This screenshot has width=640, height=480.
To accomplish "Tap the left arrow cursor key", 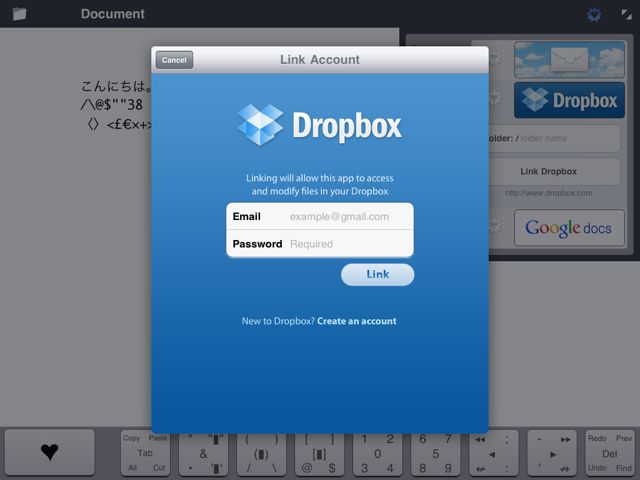I will pos(493,453).
